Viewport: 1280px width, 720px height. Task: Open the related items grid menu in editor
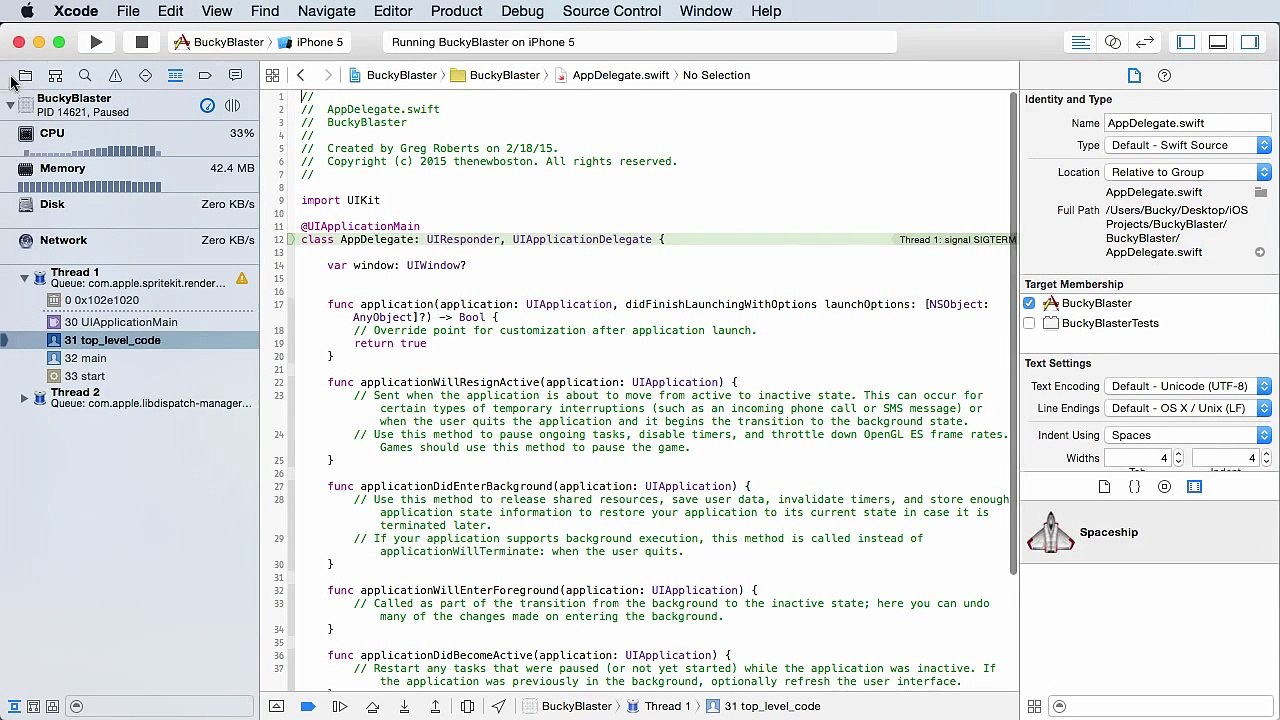click(272, 75)
